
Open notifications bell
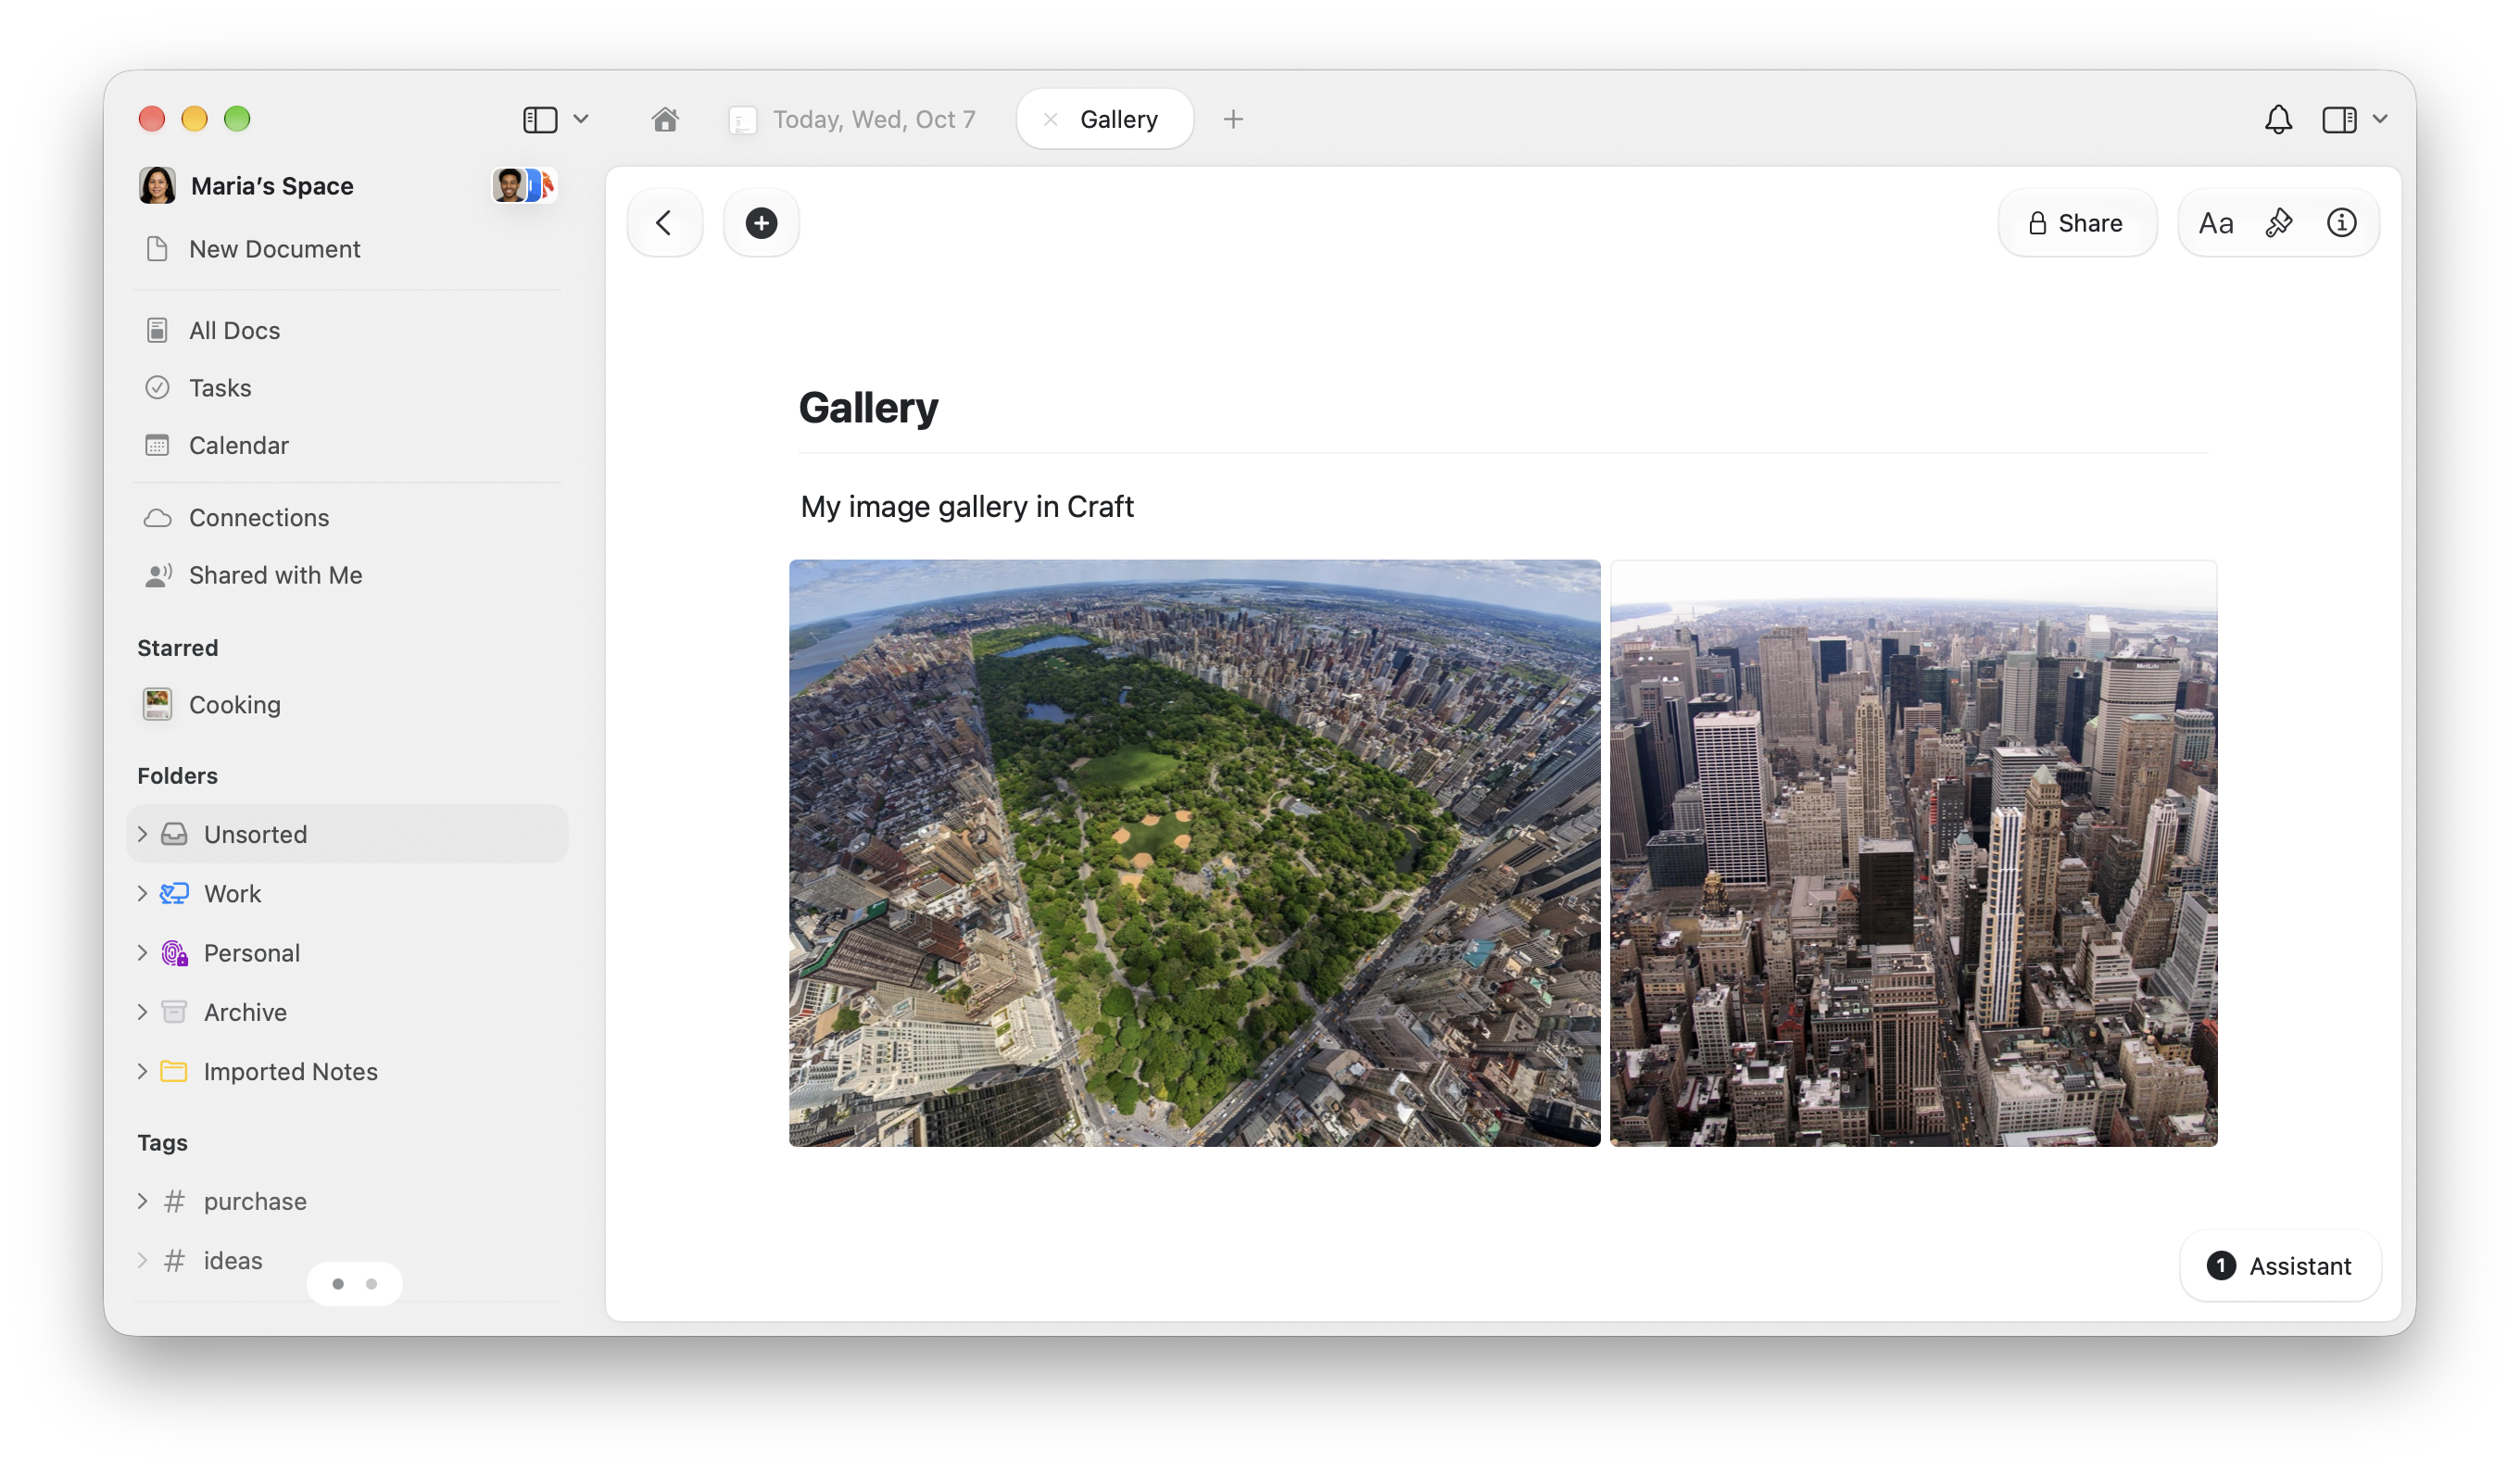[2278, 120]
